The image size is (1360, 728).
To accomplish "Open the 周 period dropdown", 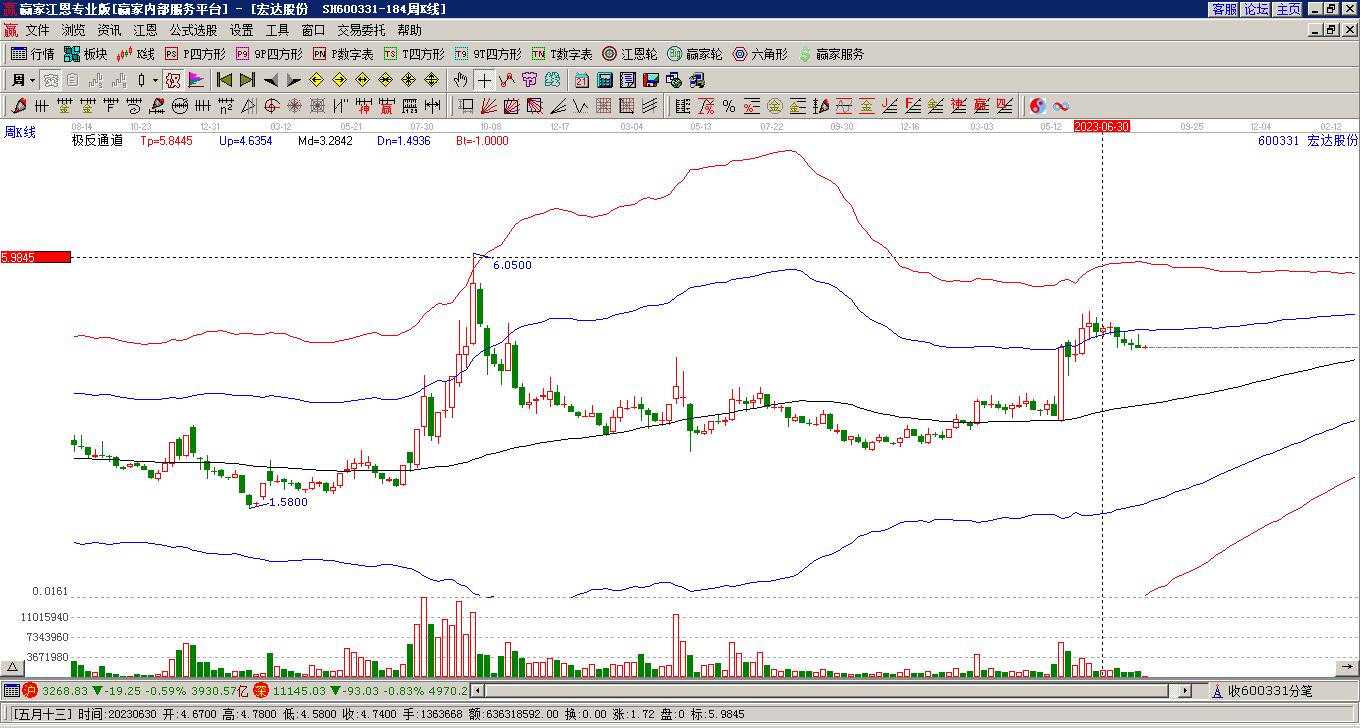I will tap(24, 80).
